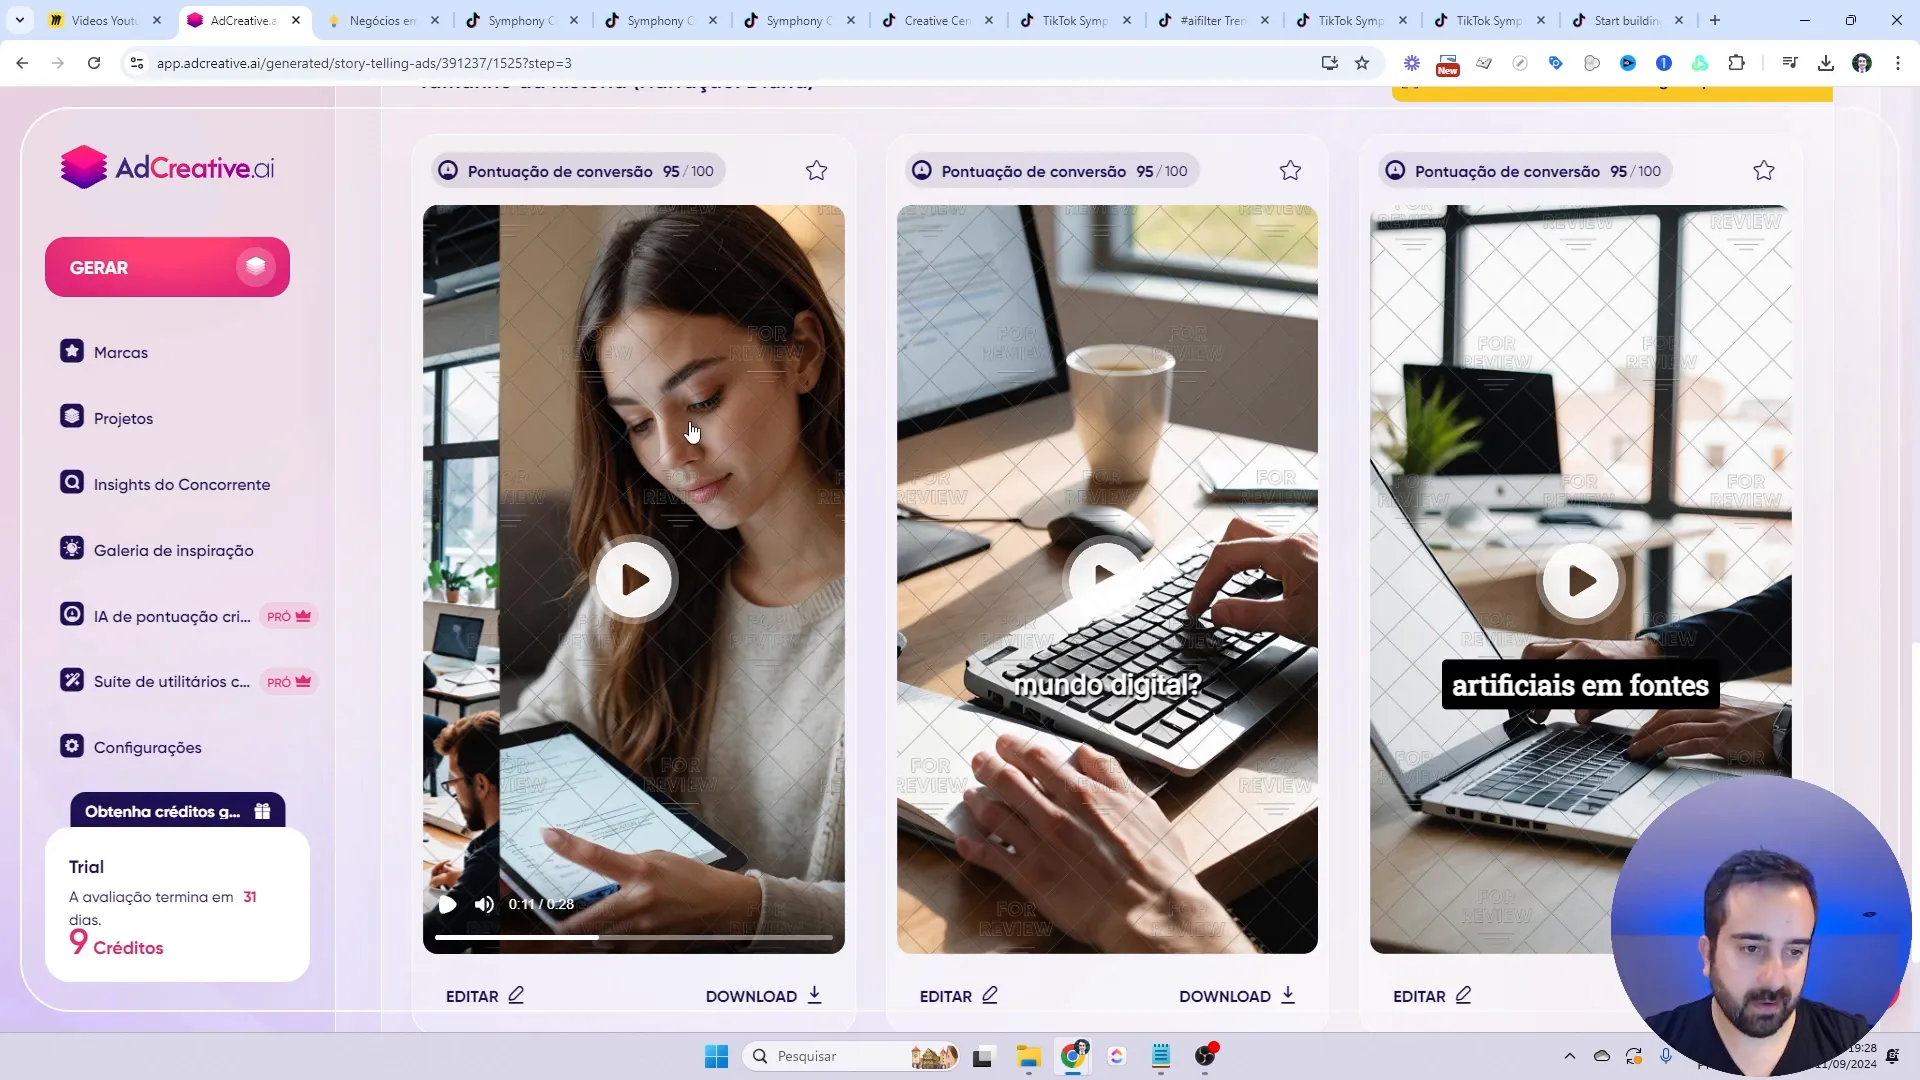This screenshot has height=1080, width=1920.
Task: Toggle the star favorite on first creative
Action: 816,170
